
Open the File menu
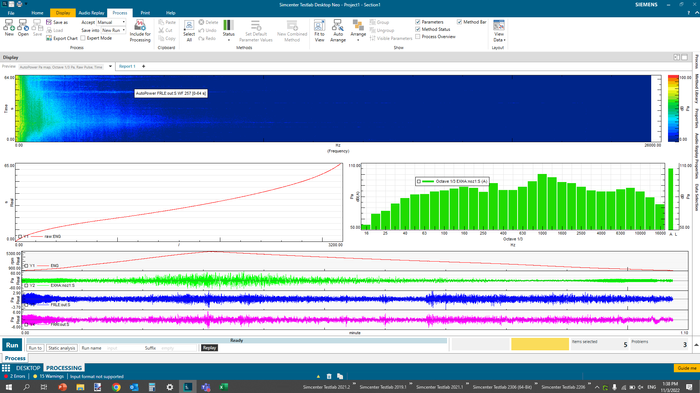click(x=11, y=13)
